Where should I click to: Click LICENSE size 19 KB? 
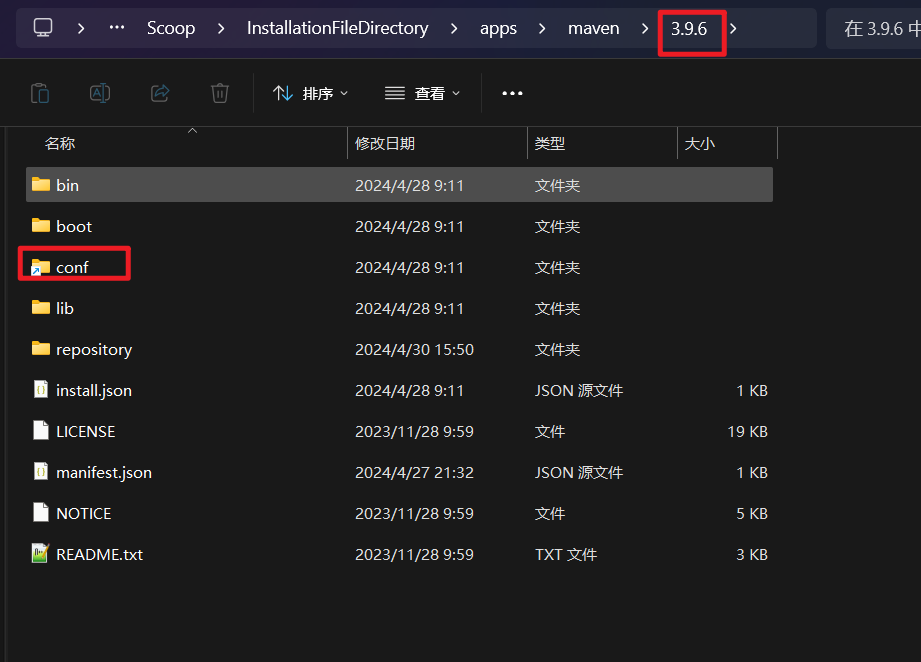pos(747,431)
